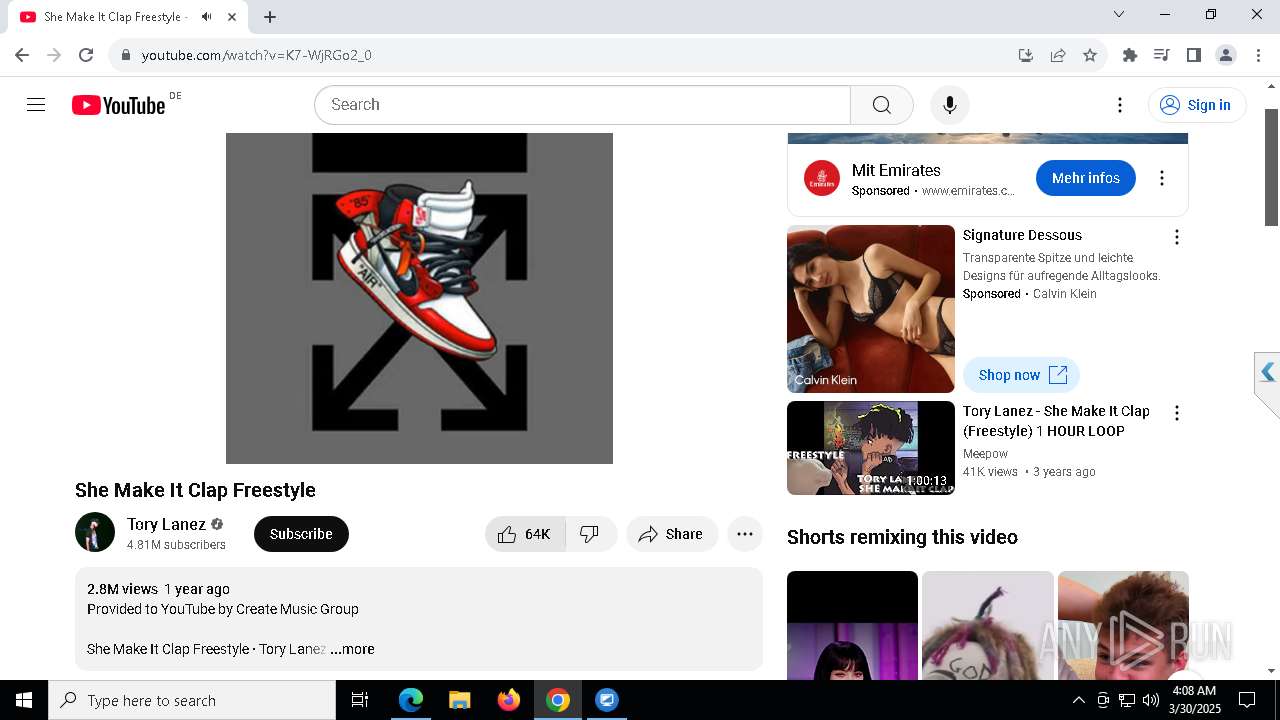
Task: Open the YouTube guide hamburger menu
Action: pyautogui.click(x=36, y=105)
